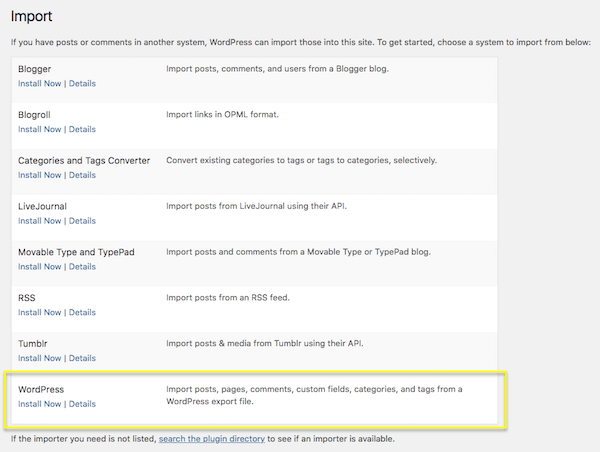Click description about converting categories to tags
The image size is (600, 452).
(x=301, y=160)
